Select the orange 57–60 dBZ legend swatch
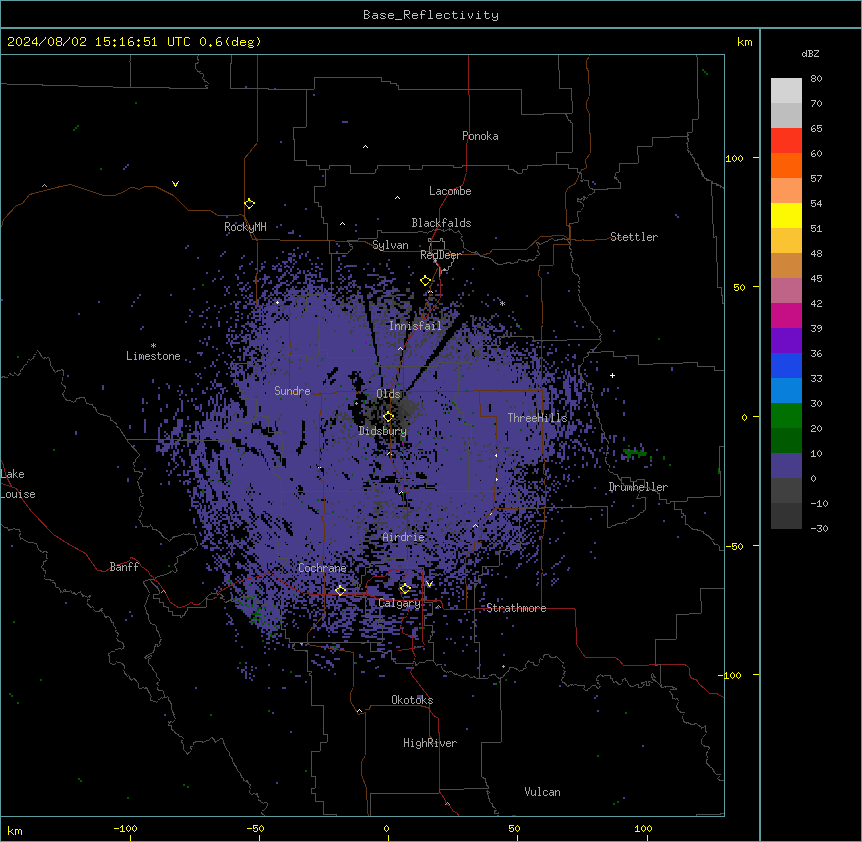 pyautogui.click(x=786, y=165)
